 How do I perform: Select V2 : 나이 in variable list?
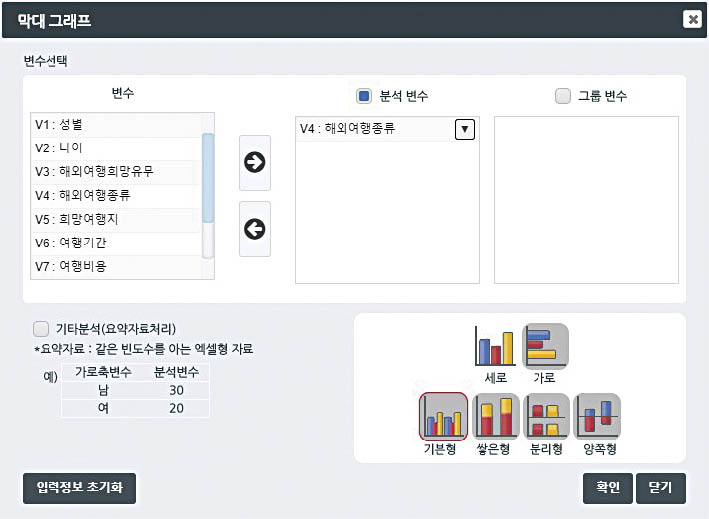pyautogui.click(x=116, y=148)
